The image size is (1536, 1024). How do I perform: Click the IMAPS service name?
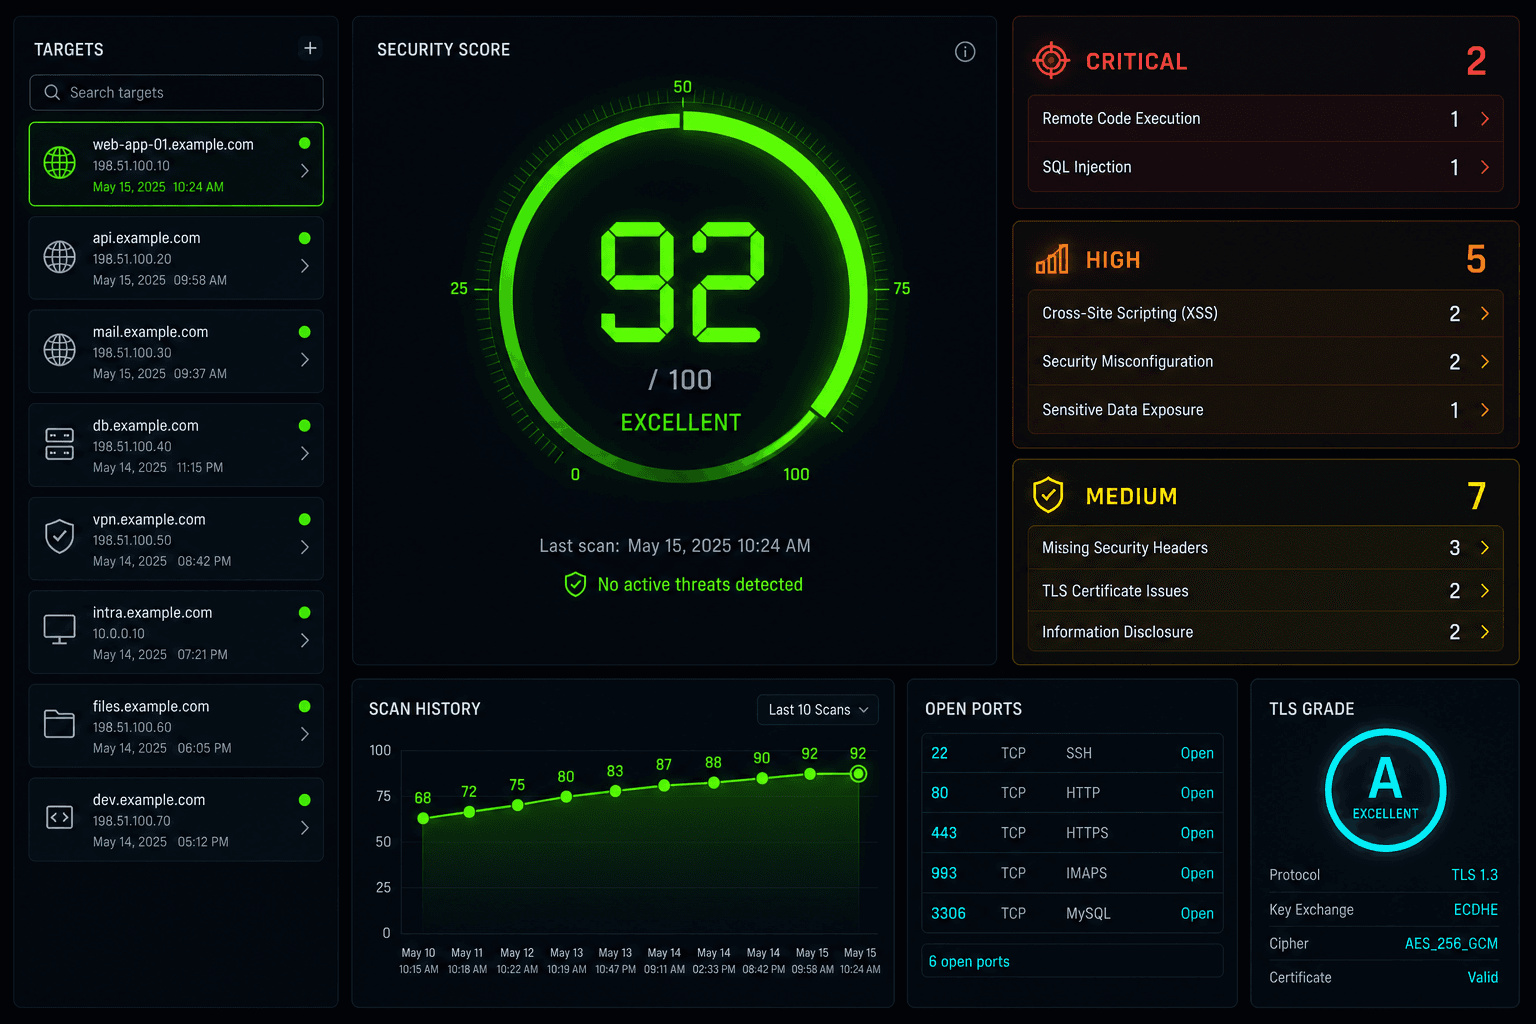click(1086, 873)
